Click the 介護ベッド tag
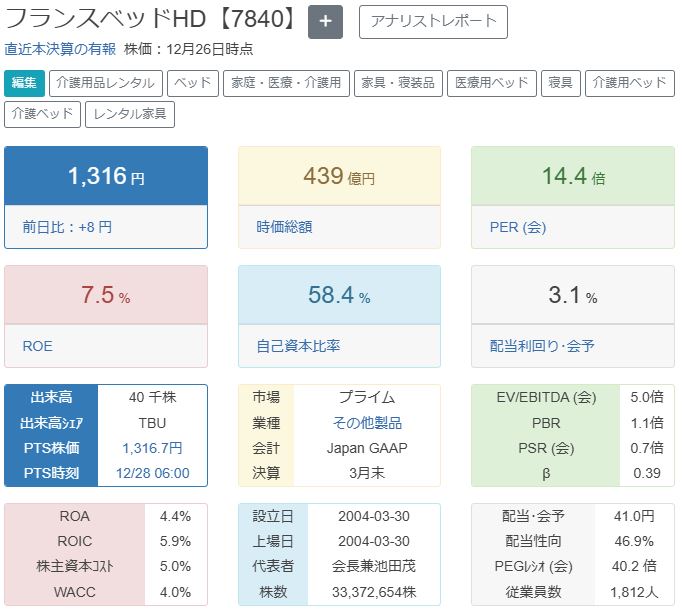 coord(43,114)
